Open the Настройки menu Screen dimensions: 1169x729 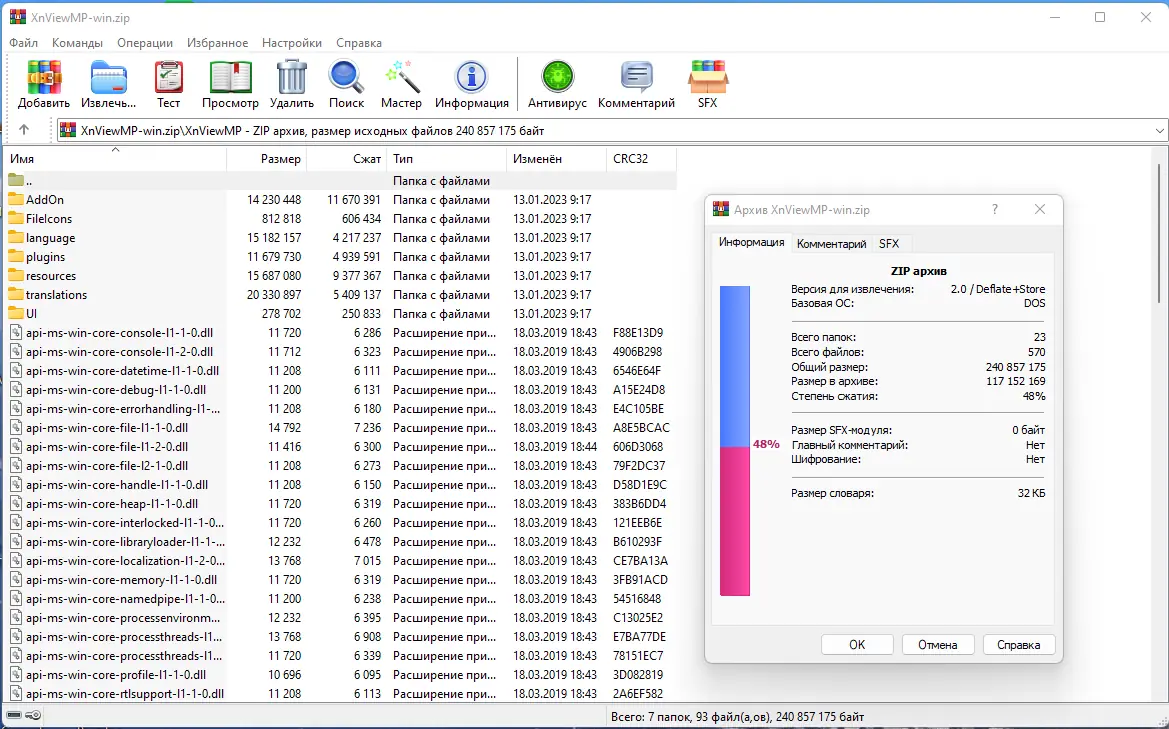[x=292, y=42]
